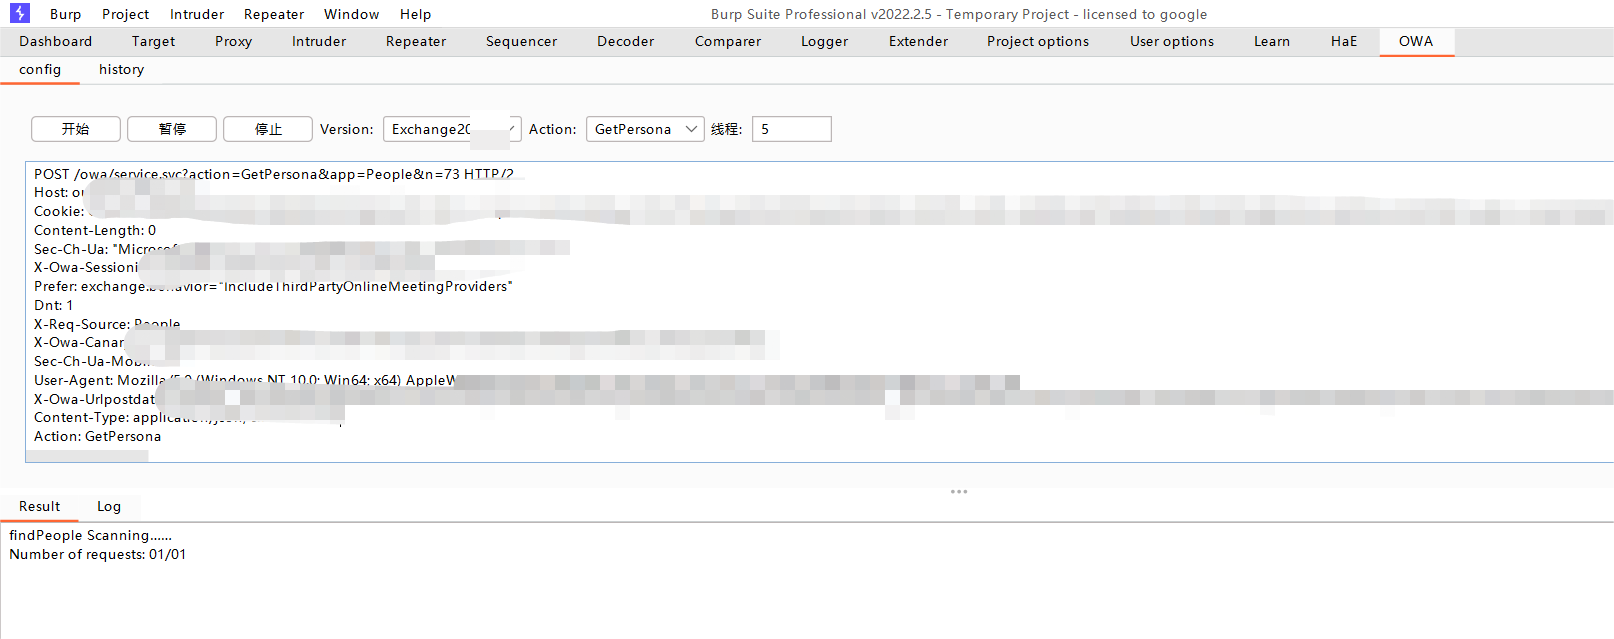Select the Result tab
The width and height of the screenshot is (1614, 639).
[39, 506]
